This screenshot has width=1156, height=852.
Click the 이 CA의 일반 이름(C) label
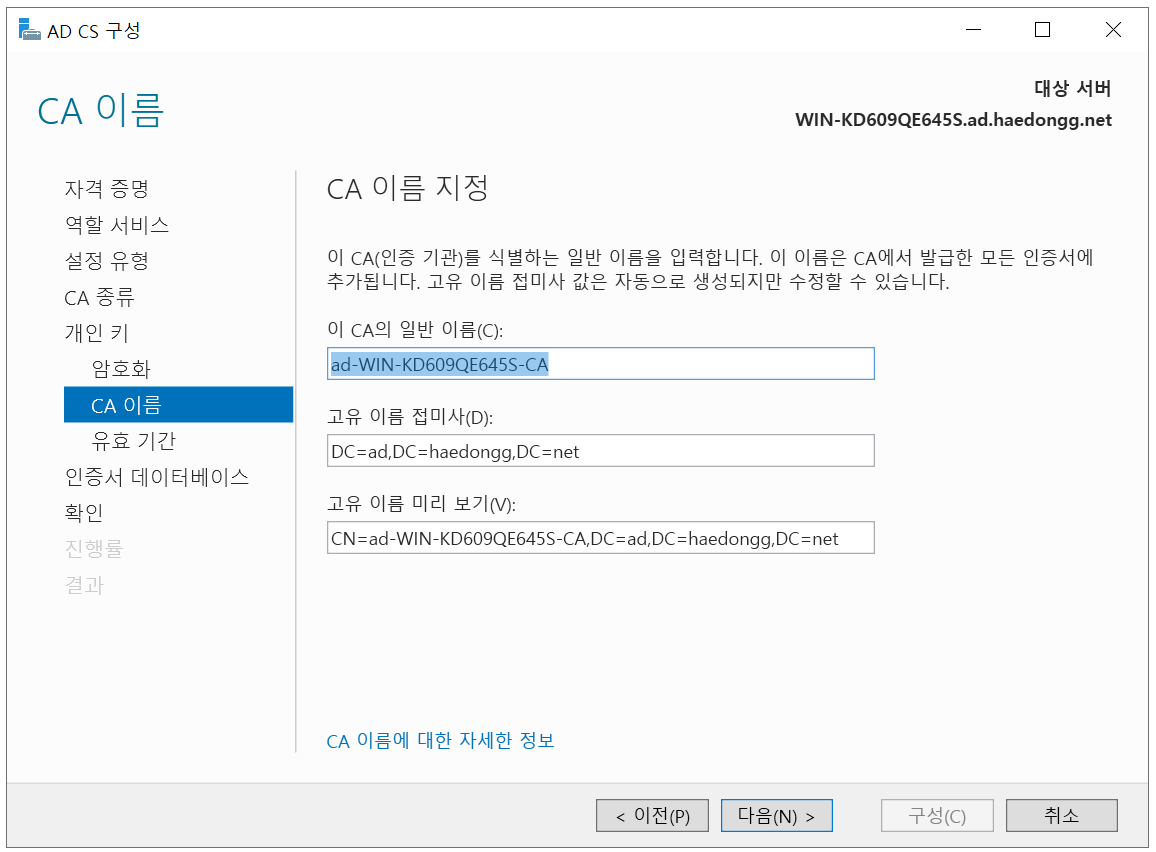point(415,330)
